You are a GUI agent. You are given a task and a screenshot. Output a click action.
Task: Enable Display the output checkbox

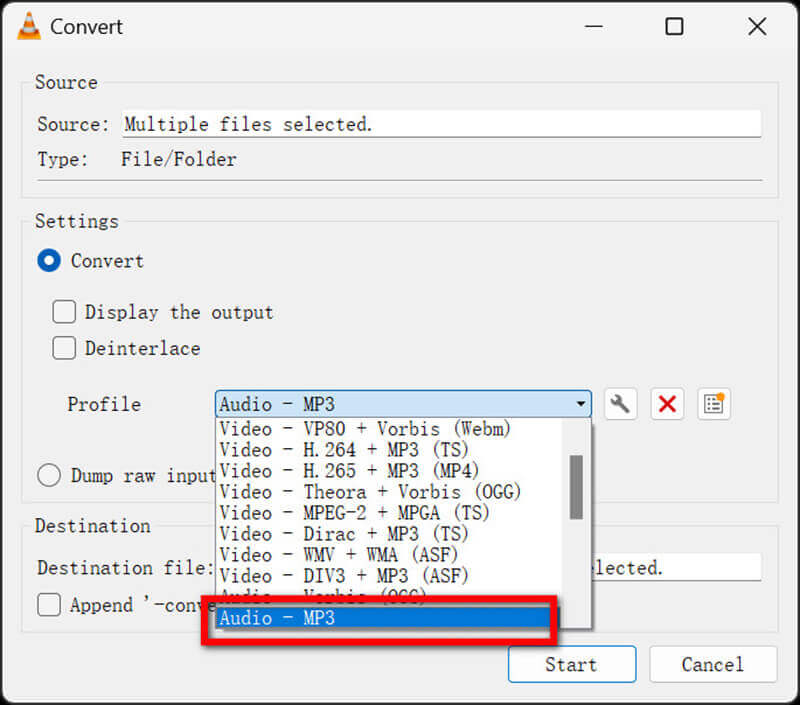tap(64, 312)
